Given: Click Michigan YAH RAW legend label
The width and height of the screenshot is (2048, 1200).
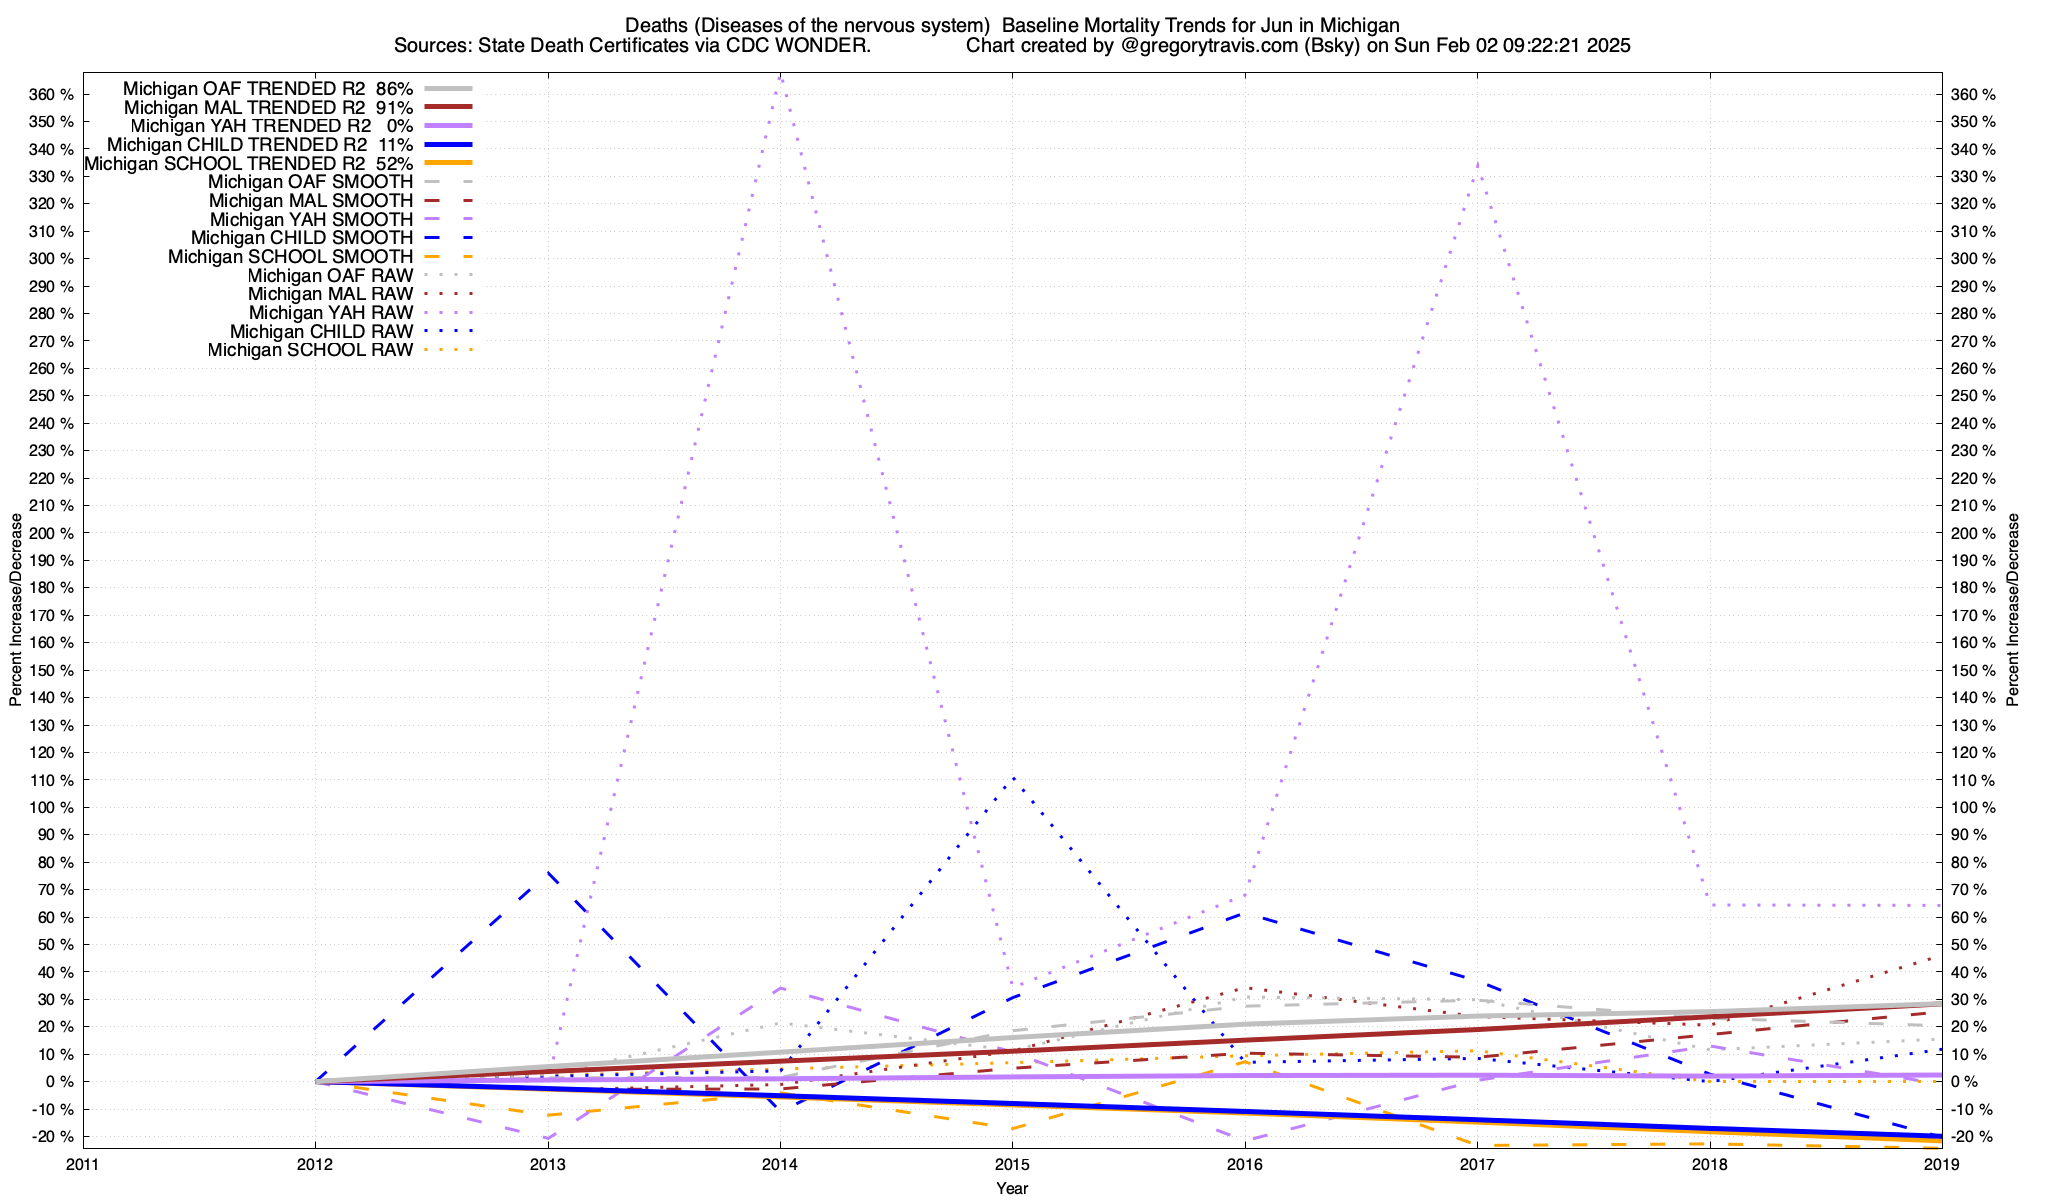Looking at the screenshot, I should point(330,313).
